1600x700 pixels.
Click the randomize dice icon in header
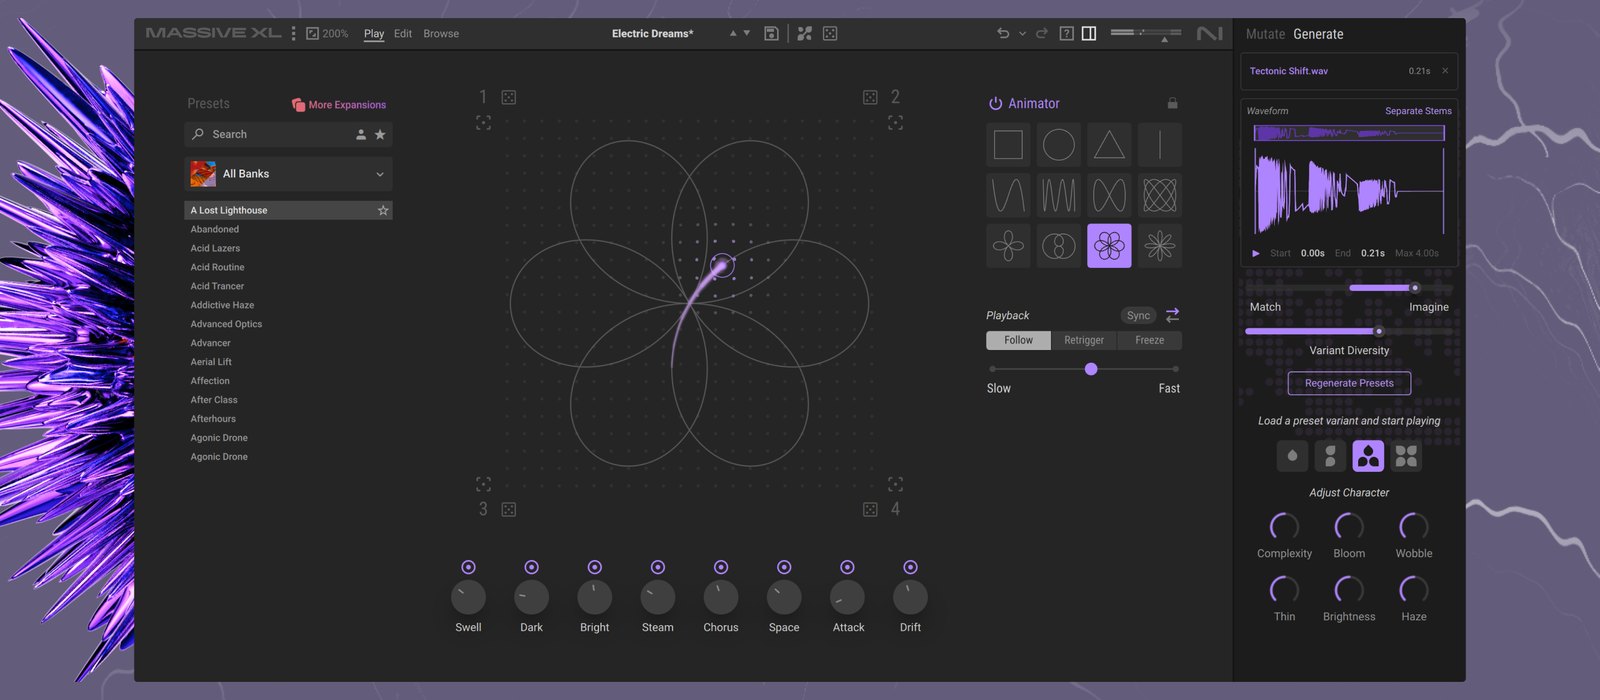(x=830, y=33)
